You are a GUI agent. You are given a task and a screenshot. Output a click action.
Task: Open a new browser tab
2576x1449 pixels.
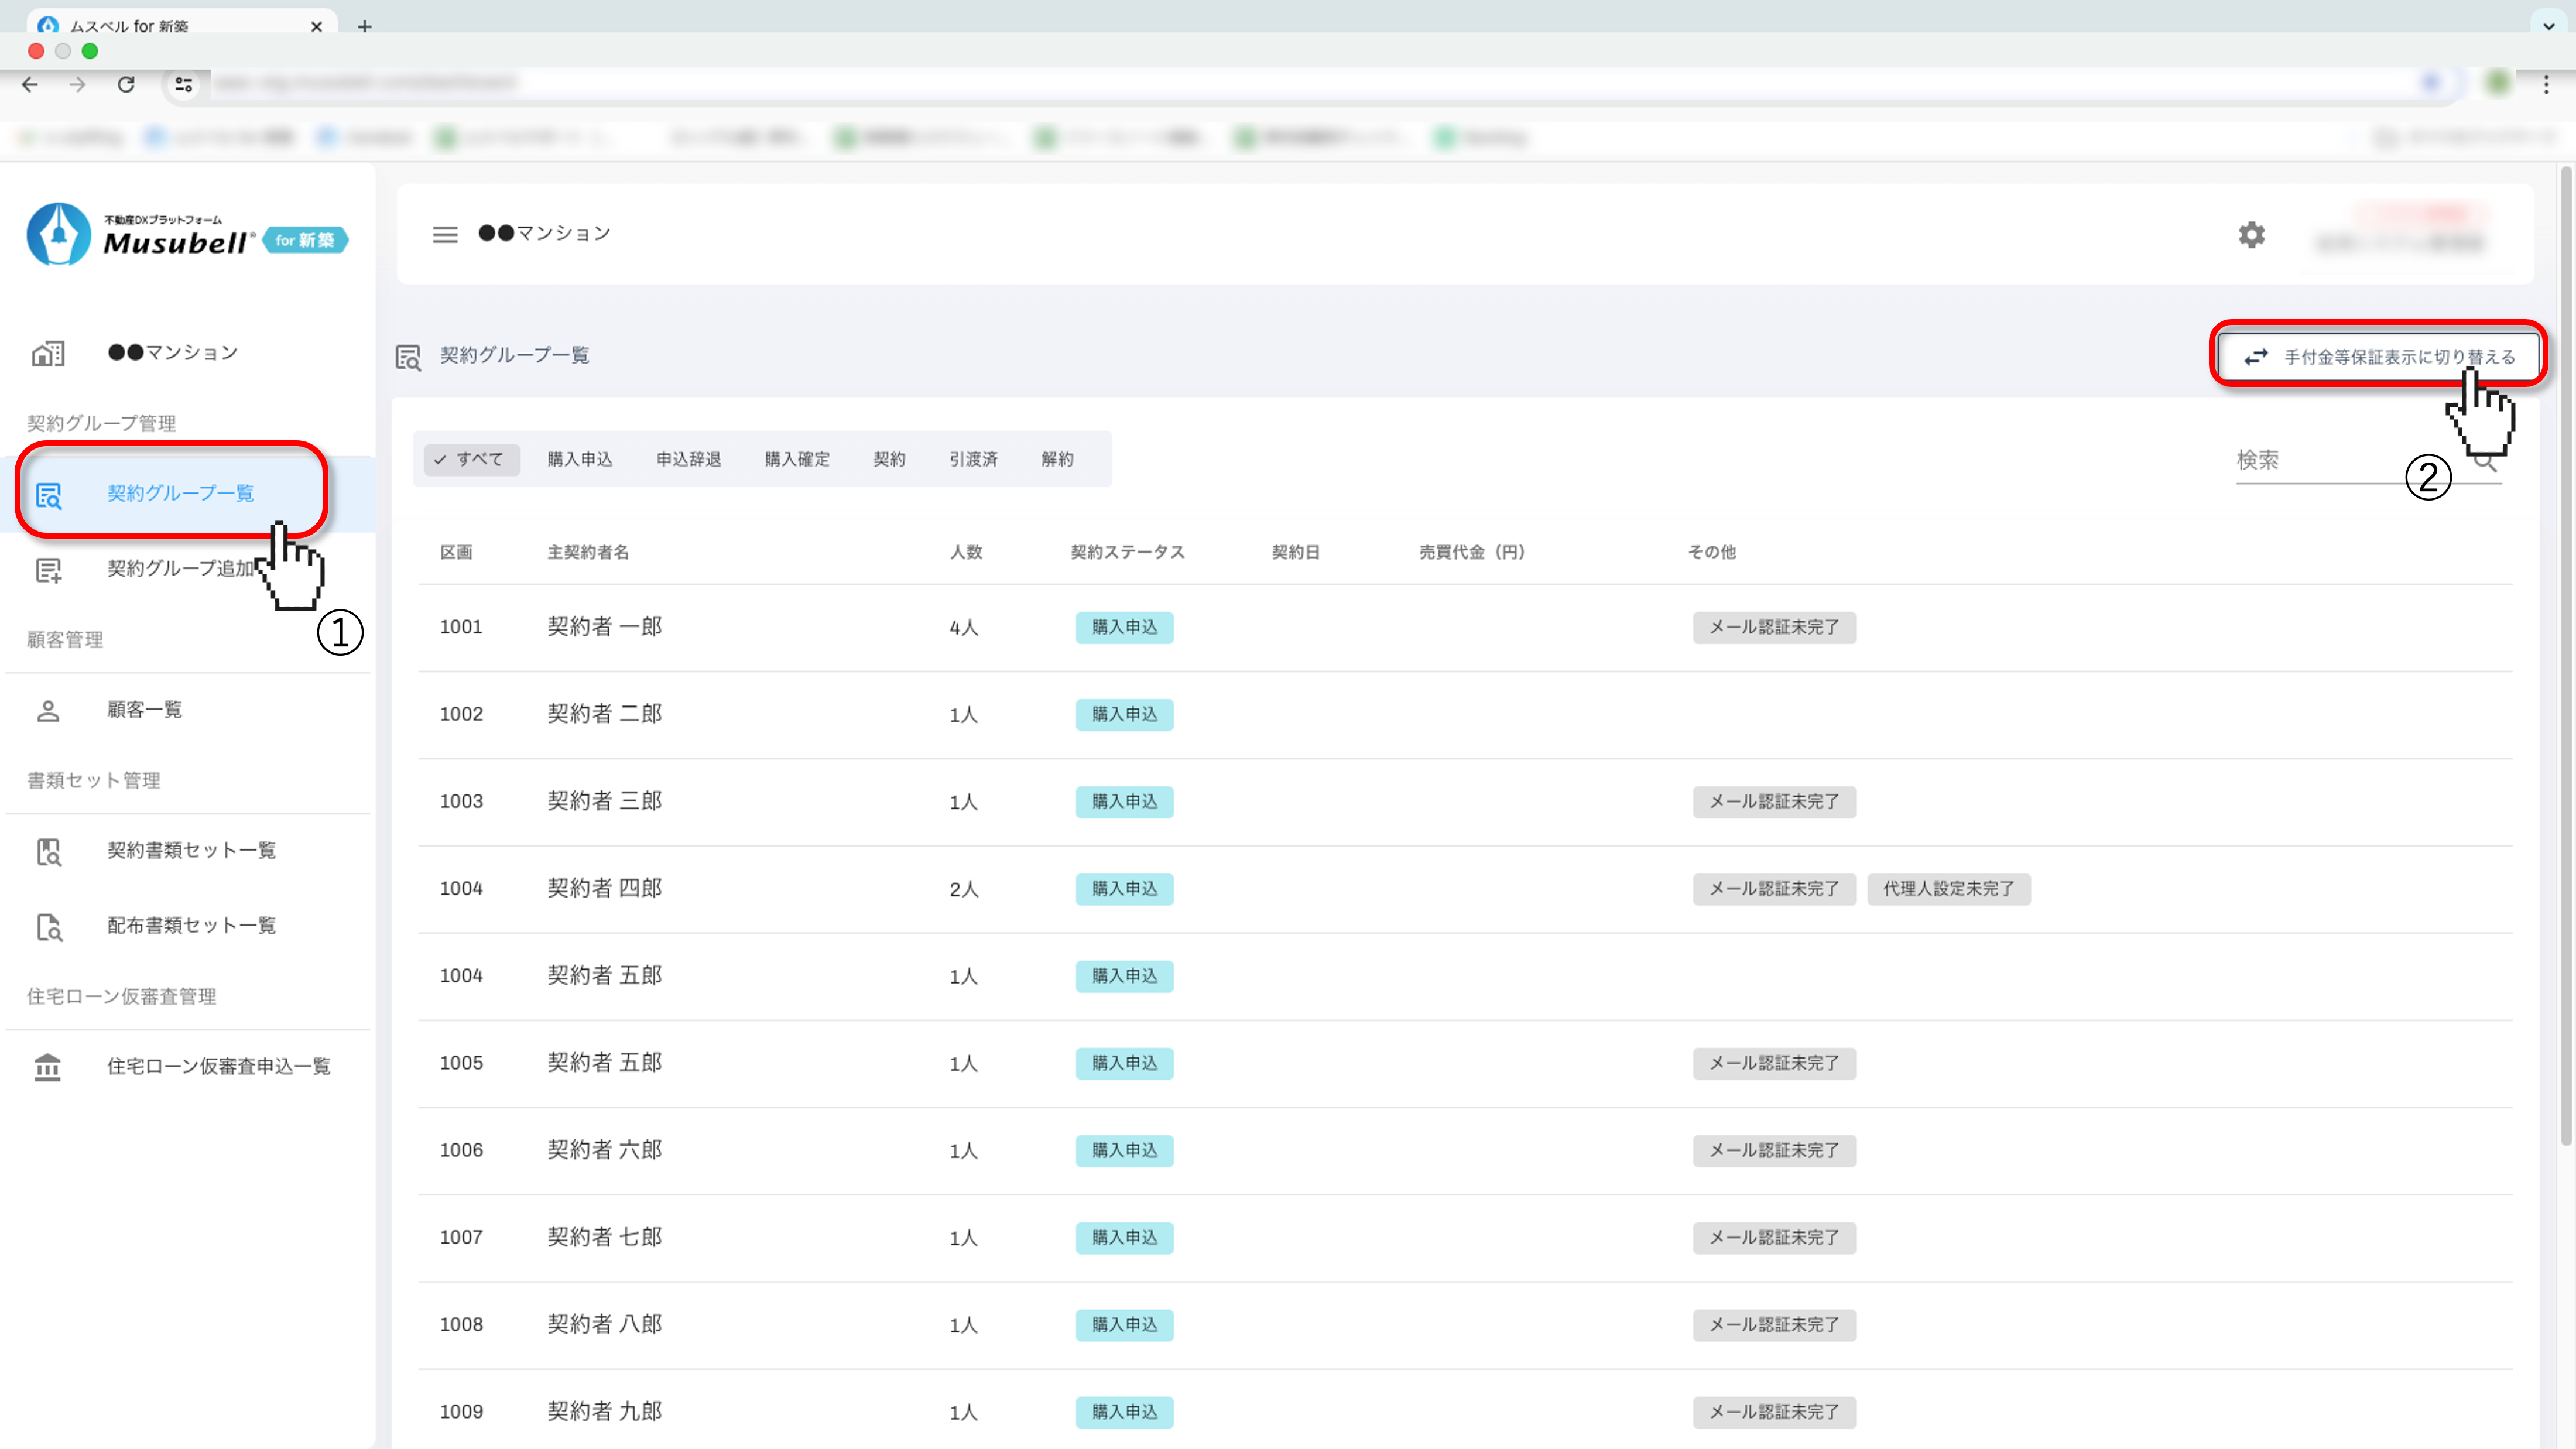365,26
